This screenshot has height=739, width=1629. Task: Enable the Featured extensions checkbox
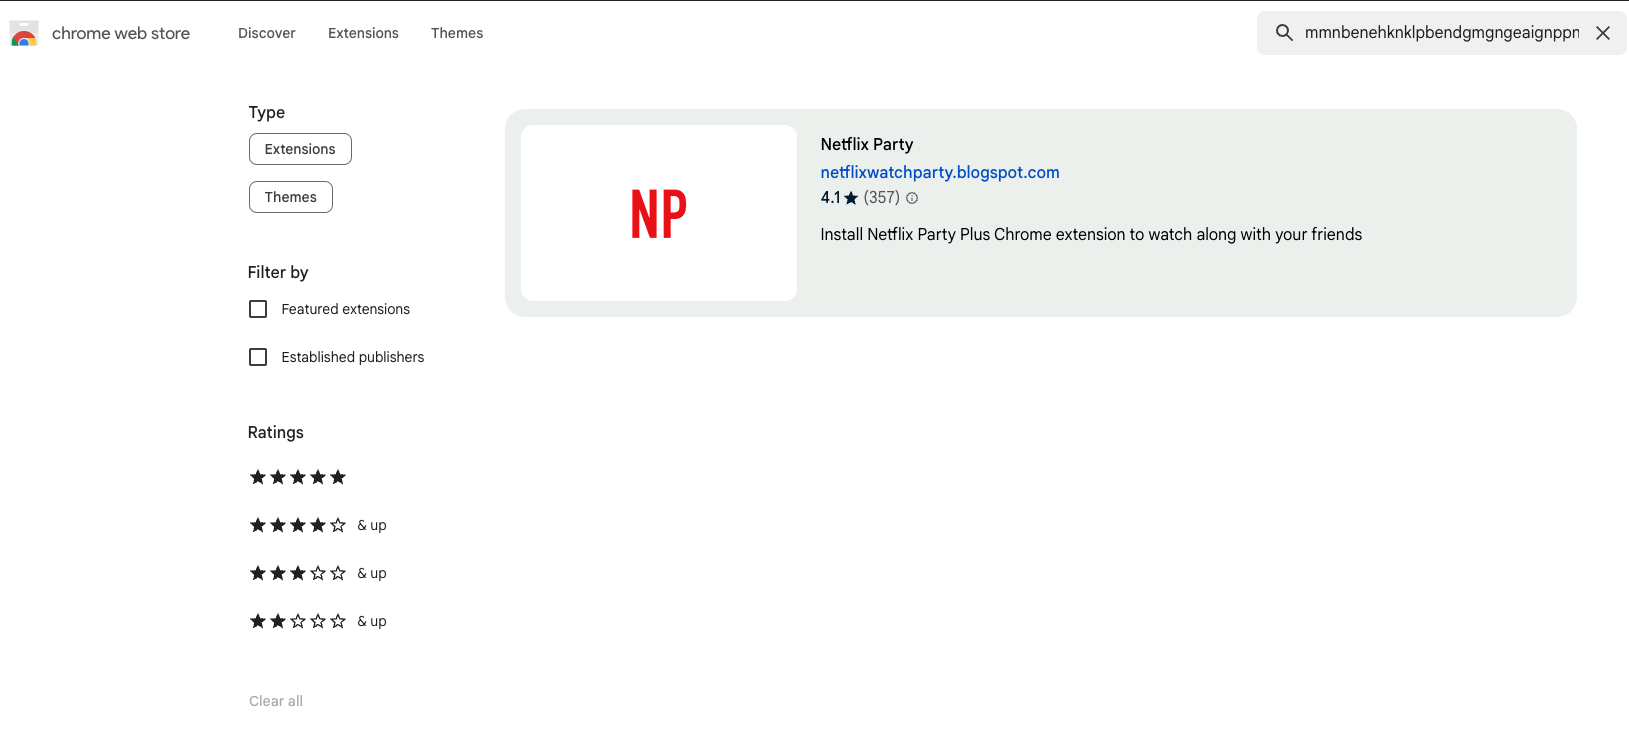pos(258,309)
